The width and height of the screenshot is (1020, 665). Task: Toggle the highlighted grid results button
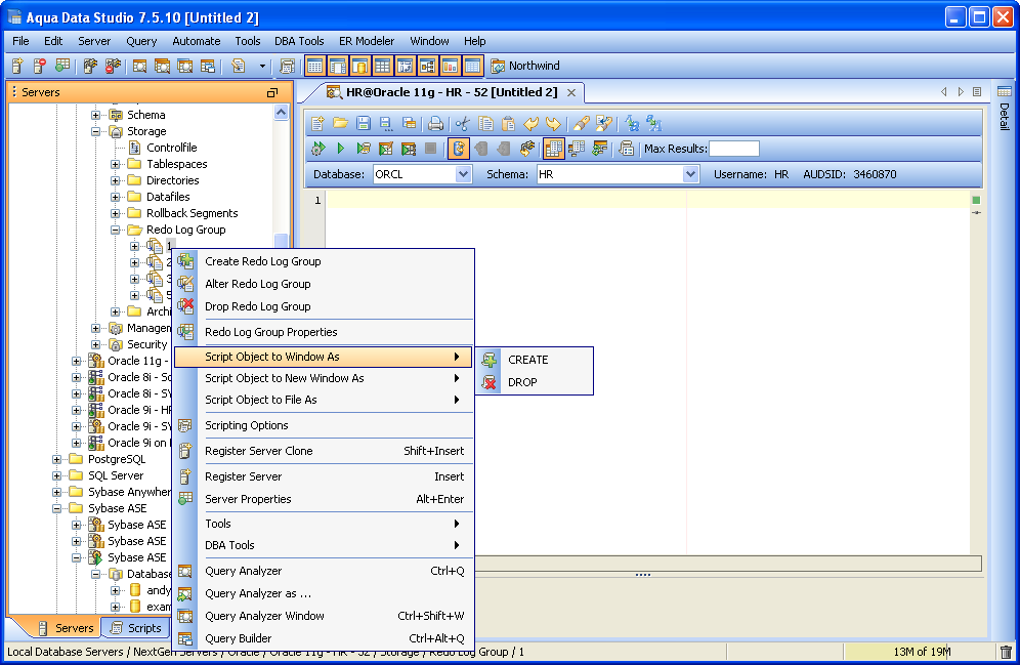[554, 149]
